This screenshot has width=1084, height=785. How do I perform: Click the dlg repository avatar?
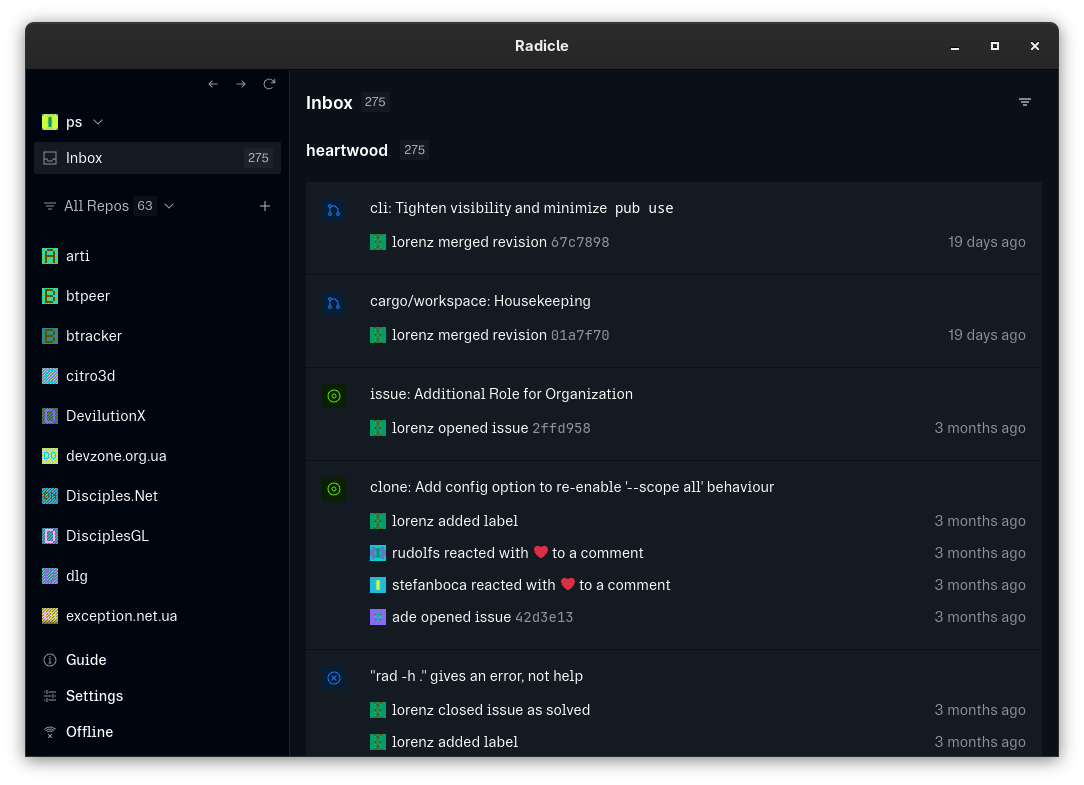coord(50,576)
